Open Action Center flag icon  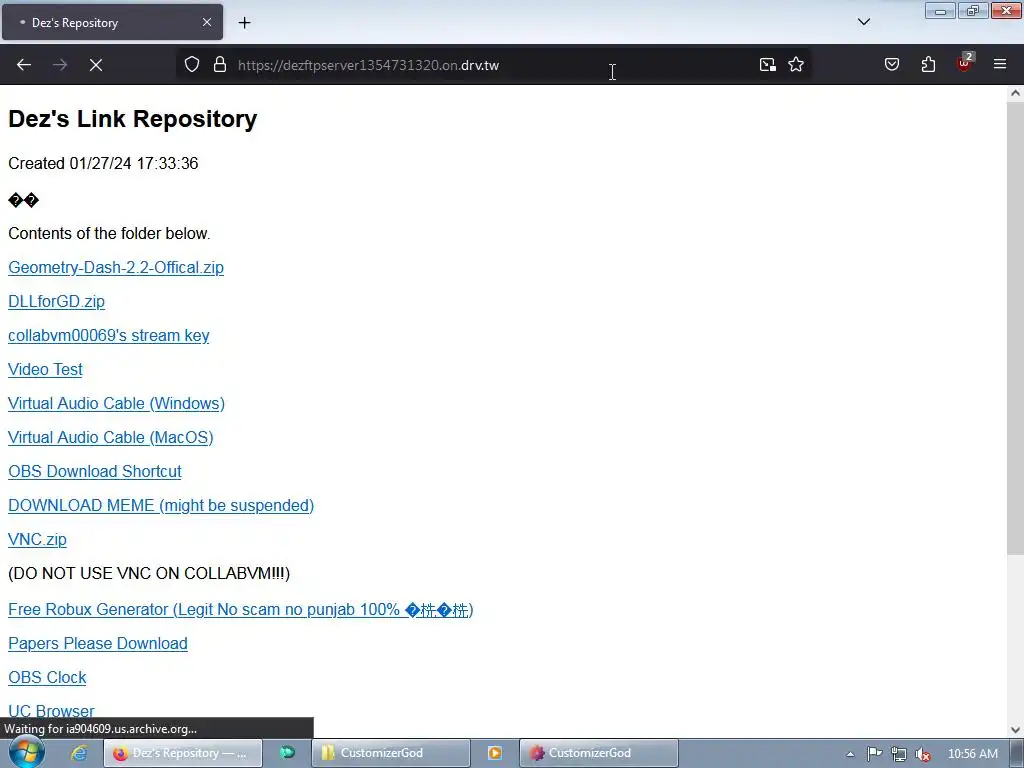(874, 754)
